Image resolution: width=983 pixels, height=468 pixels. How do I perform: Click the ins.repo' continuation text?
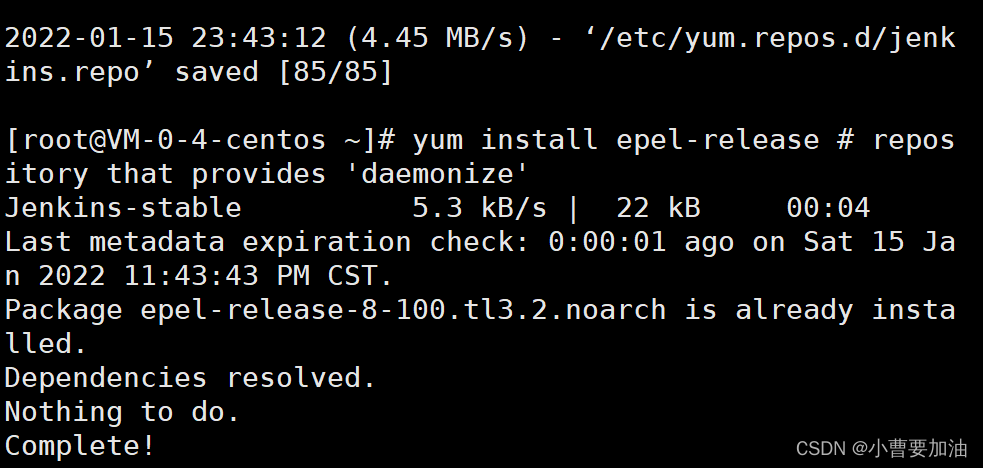(81, 72)
